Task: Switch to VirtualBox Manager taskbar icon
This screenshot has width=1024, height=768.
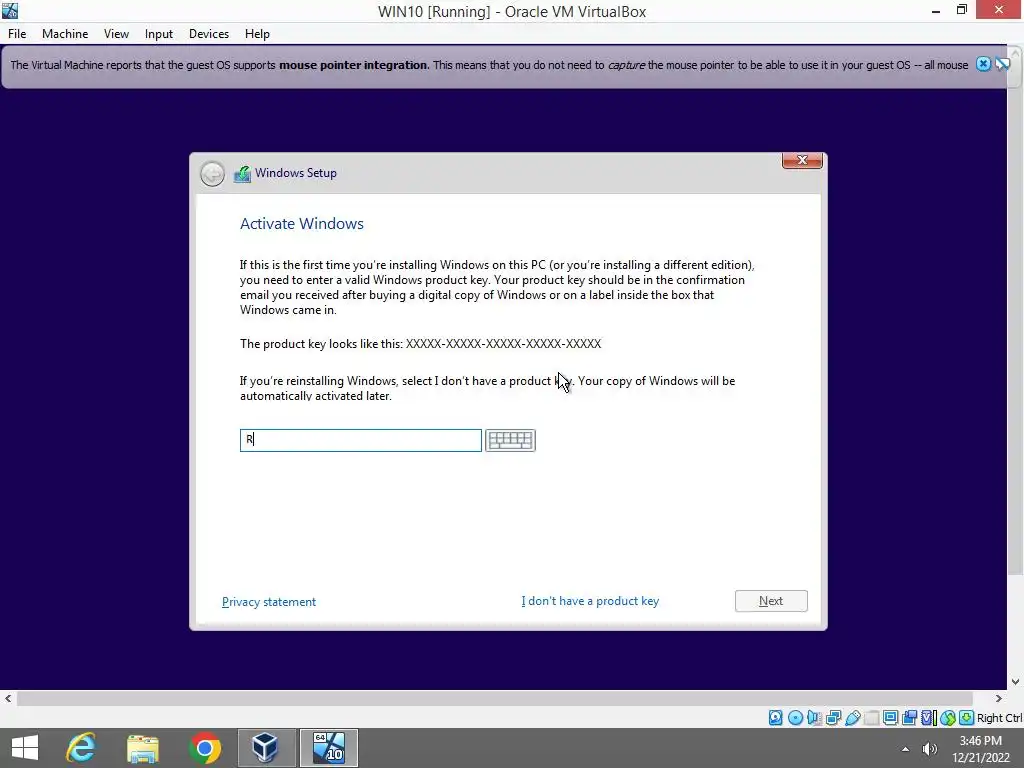Action: click(265, 748)
